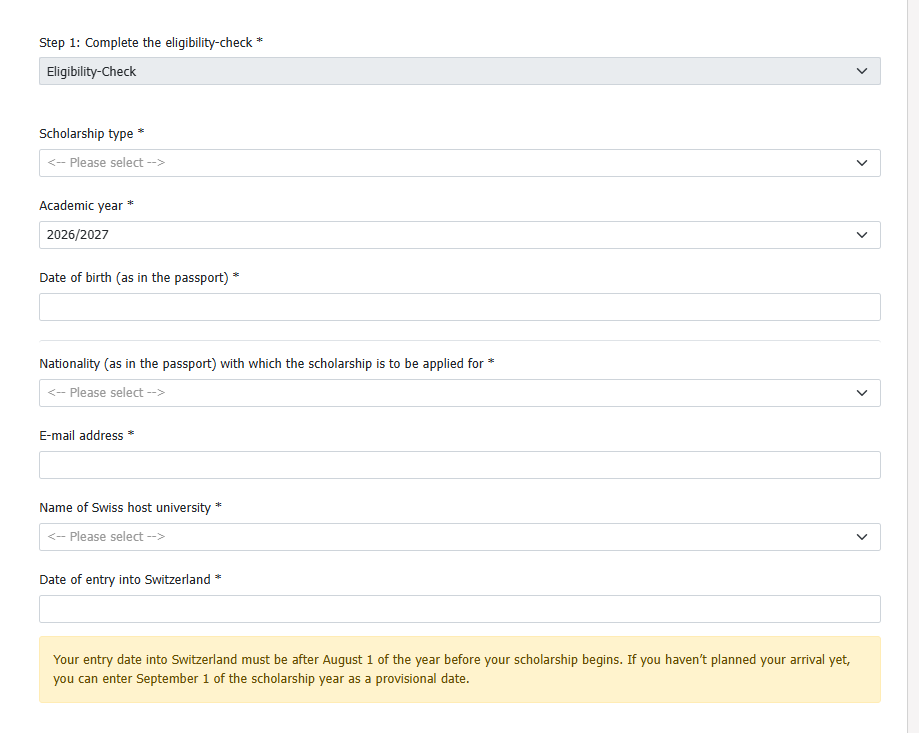Open the Scholarship type dropdown
Viewport: 919px width, 733px height.
click(x=460, y=163)
